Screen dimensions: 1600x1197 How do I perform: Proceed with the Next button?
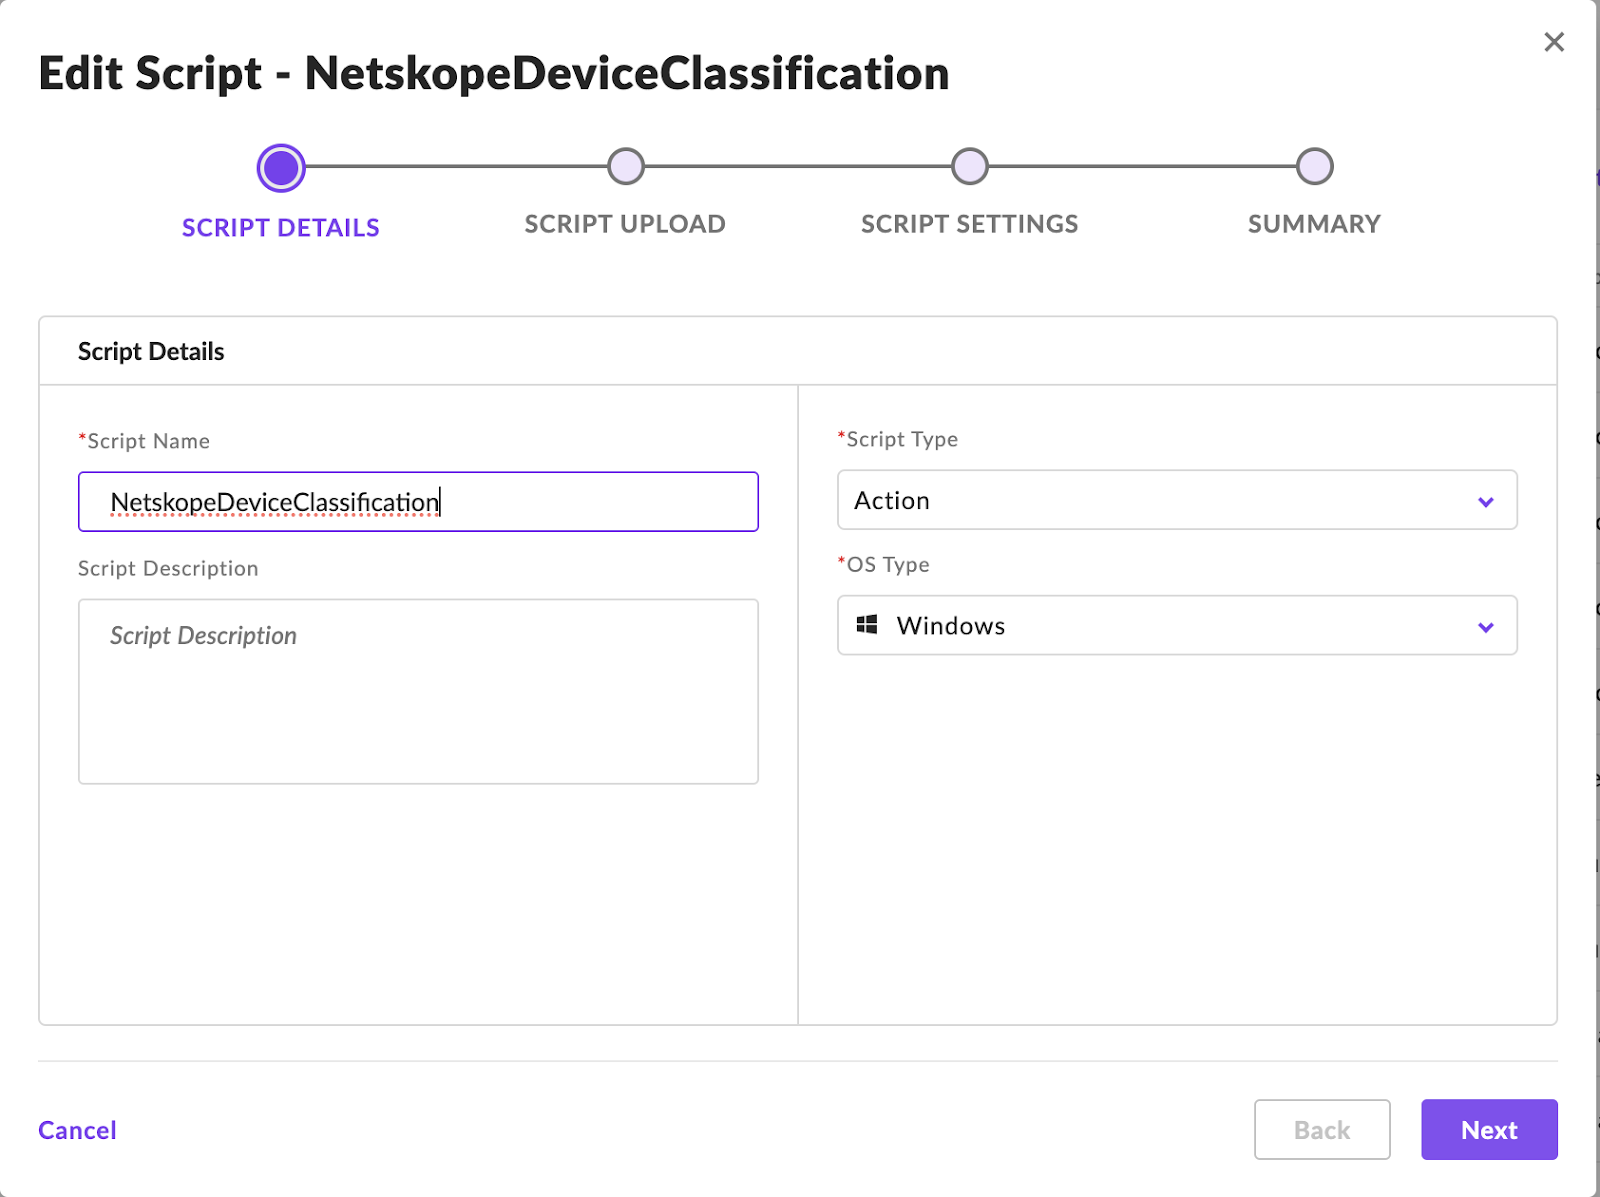coord(1489,1130)
